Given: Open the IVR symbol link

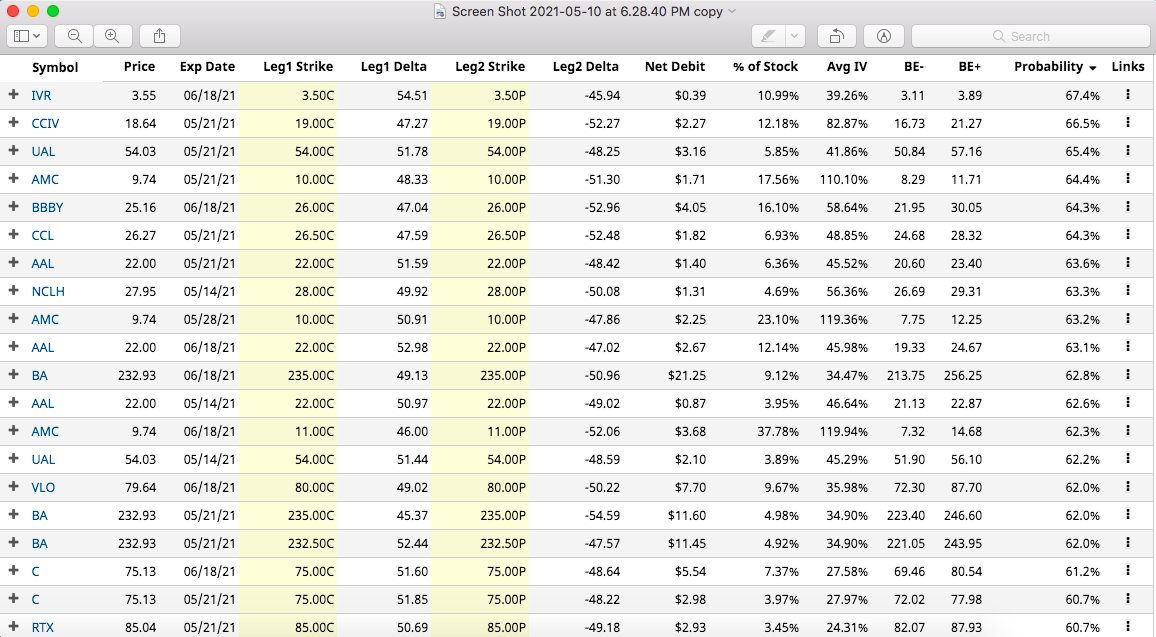Looking at the screenshot, I should point(41,95).
